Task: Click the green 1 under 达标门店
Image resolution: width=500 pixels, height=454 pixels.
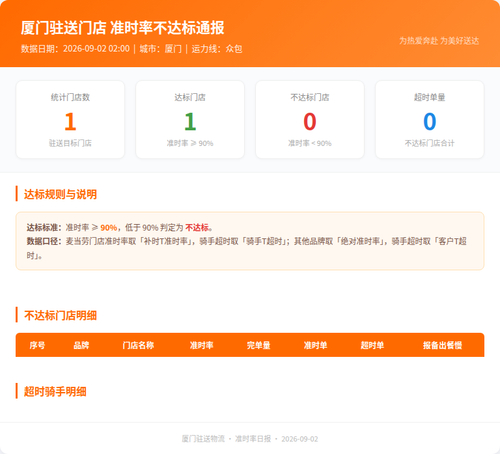Action: pyautogui.click(x=190, y=121)
